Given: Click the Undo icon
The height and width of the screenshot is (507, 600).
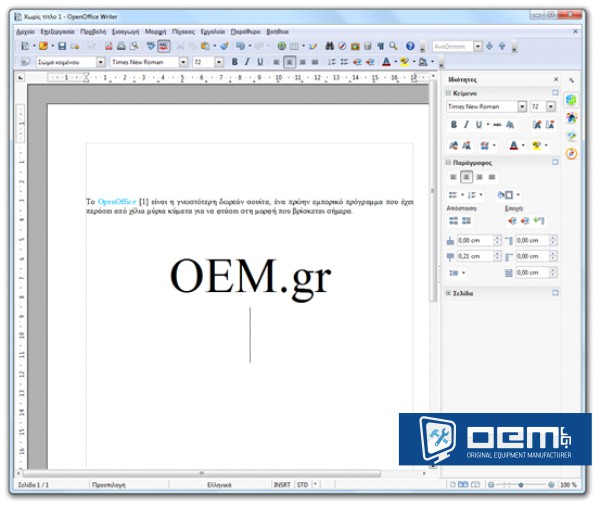Looking at the screenshot, I should (240, 46).
